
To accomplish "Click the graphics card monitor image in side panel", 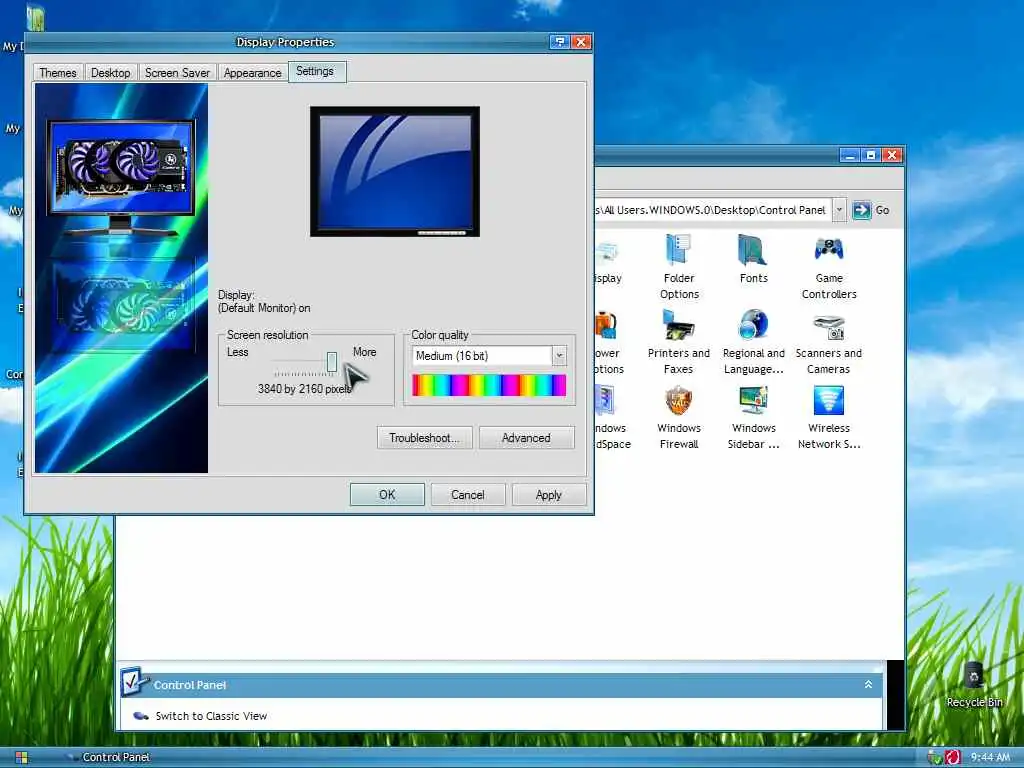I will [x=121, y=177].
